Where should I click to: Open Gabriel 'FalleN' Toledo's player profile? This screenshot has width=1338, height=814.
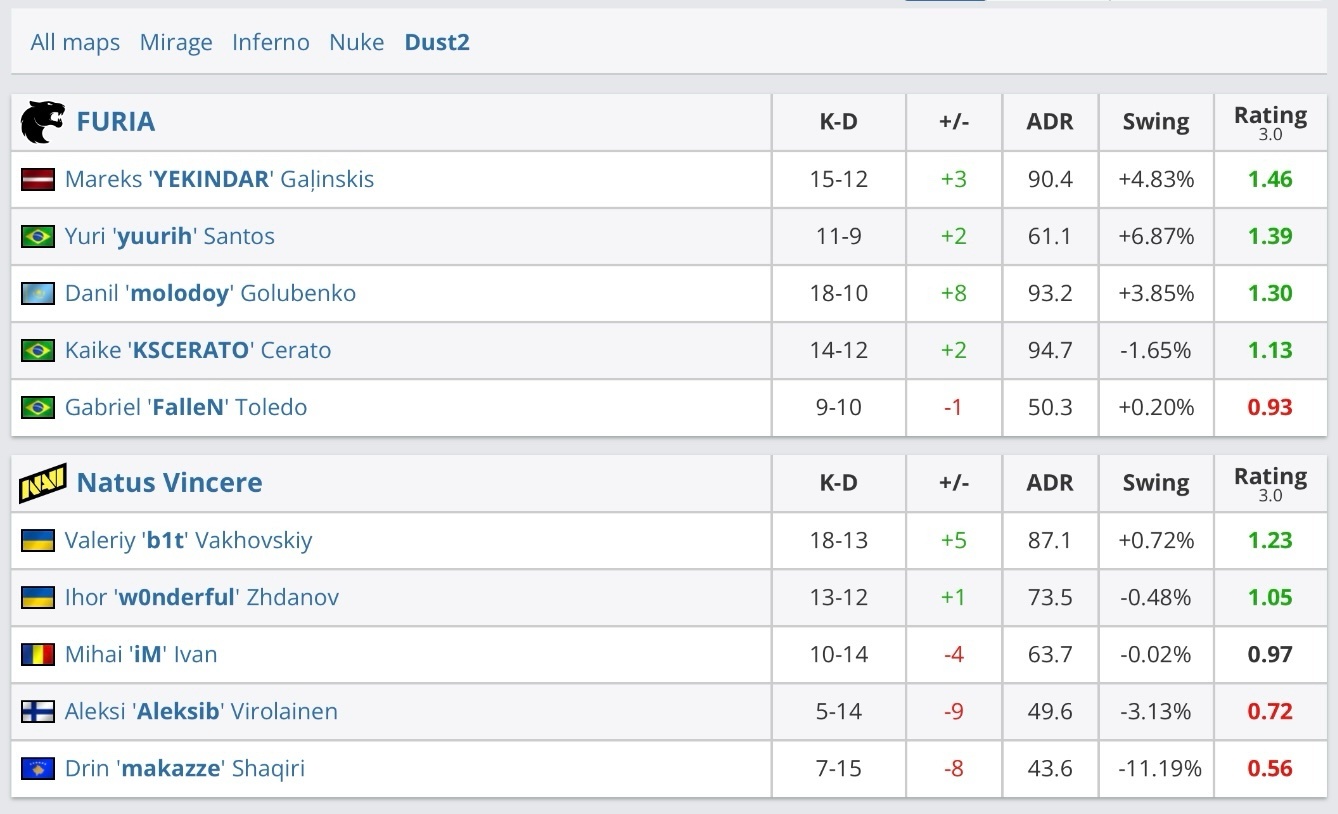(186, 407)
